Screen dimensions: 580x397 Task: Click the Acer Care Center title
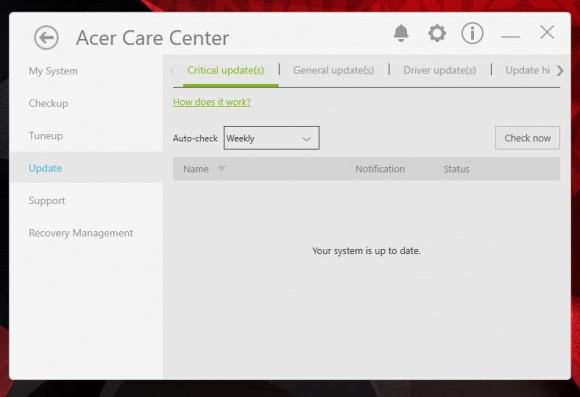[152, 38]
